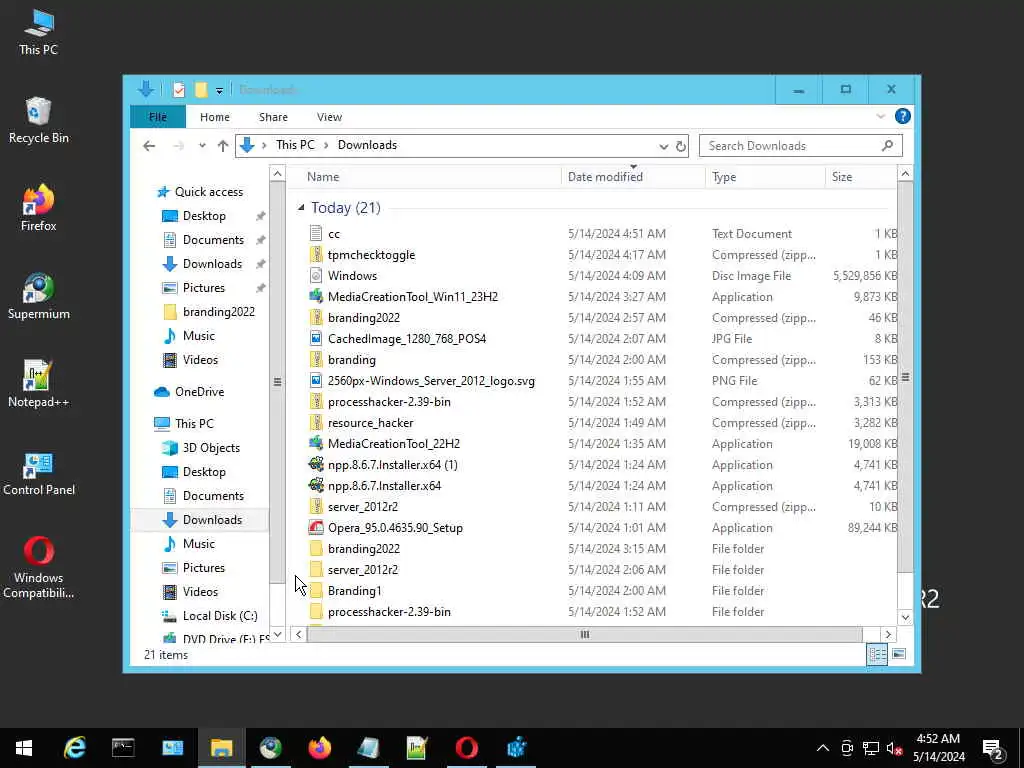Open the Windows Start button
The image size is (1024, 768).
24,748
